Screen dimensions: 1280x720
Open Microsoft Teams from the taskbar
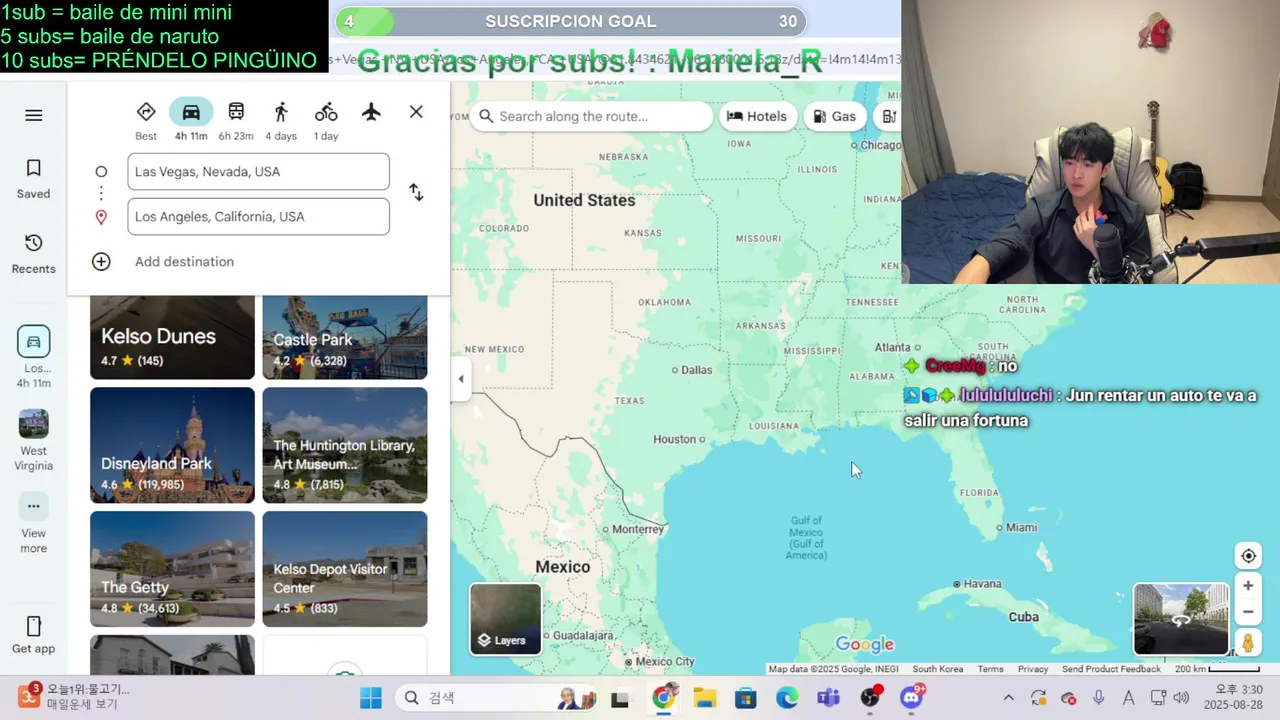point(828,698)
